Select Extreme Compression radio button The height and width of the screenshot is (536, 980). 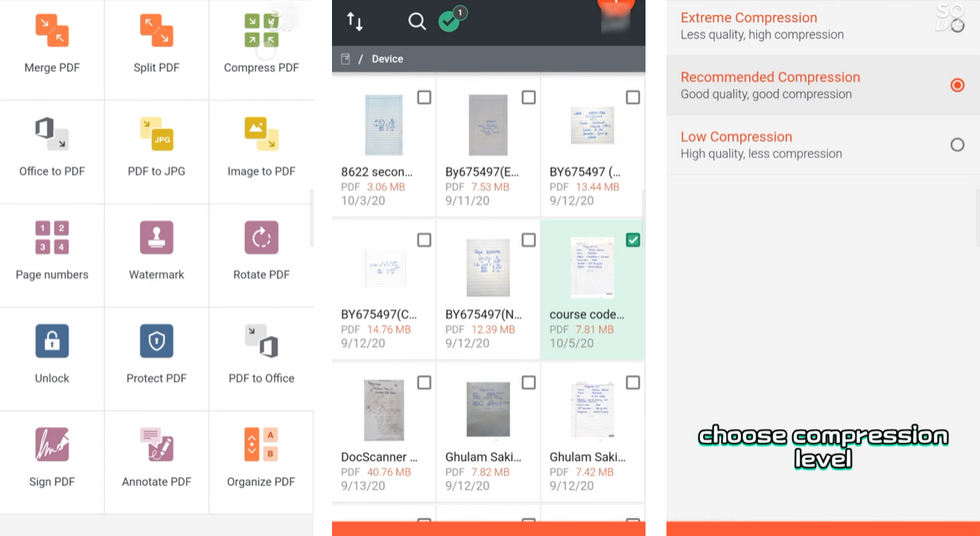[x=957, y=26]
